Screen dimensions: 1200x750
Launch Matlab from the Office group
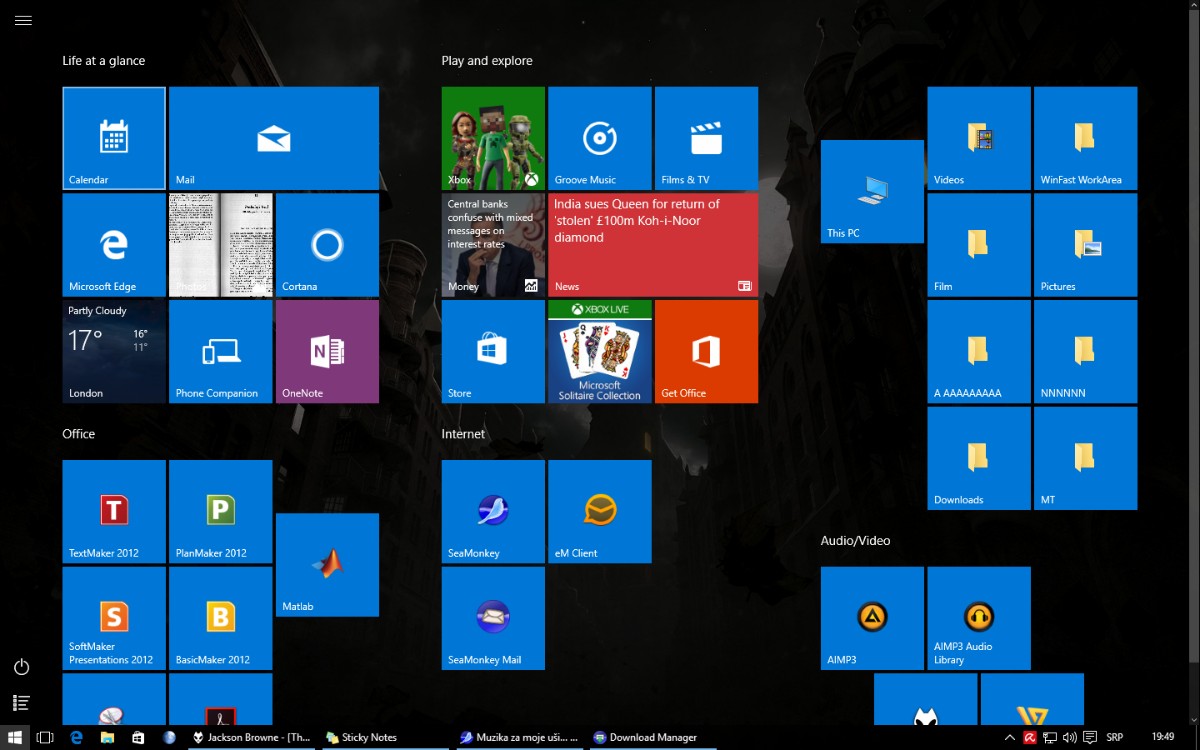tap(327, 564)
